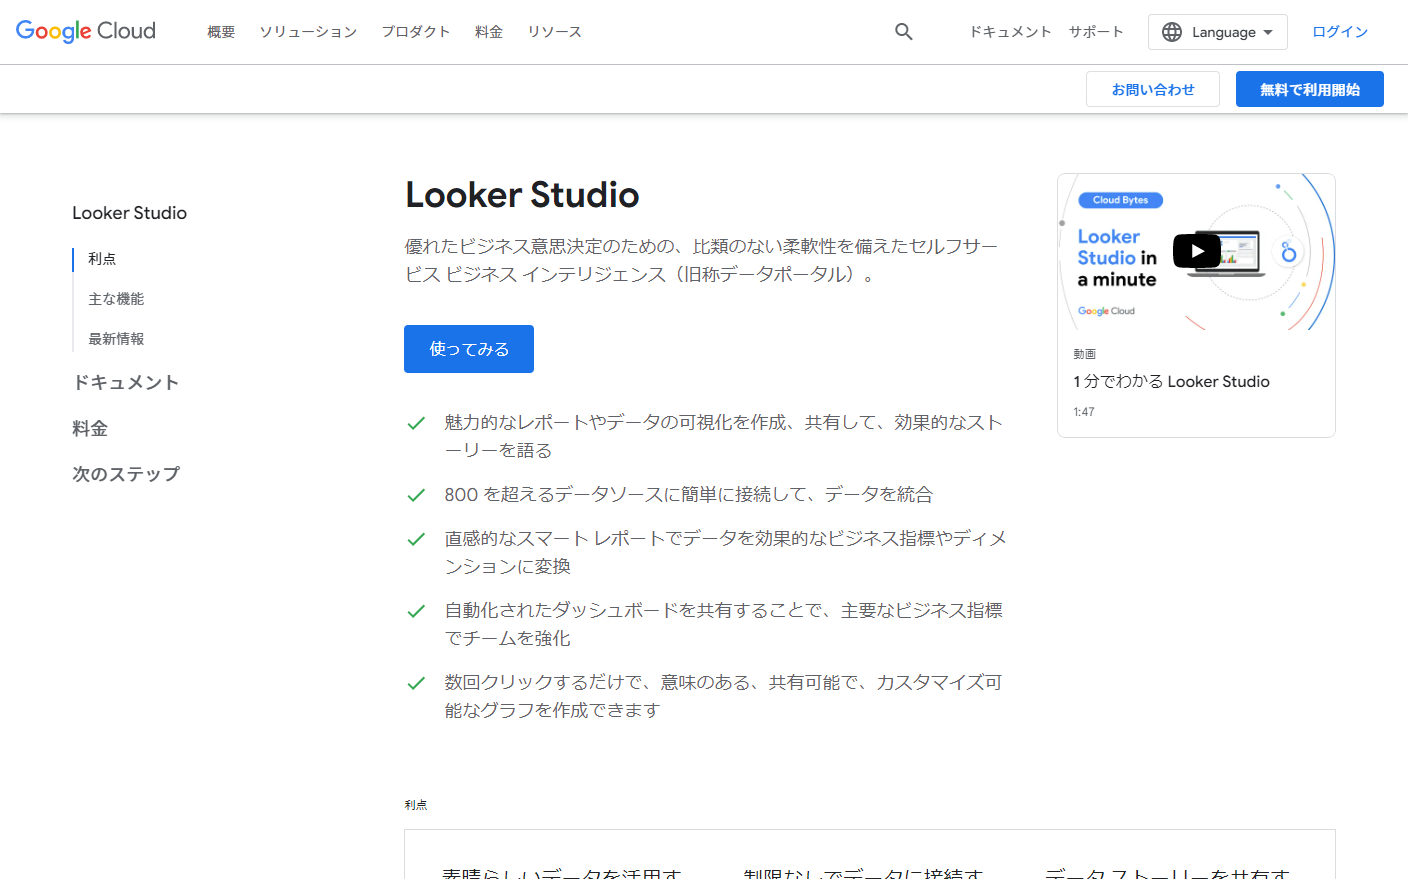The width and height of the screenshot is (1408, 879).
Task: Open the search magnifier icon
Action: [903, 31]
